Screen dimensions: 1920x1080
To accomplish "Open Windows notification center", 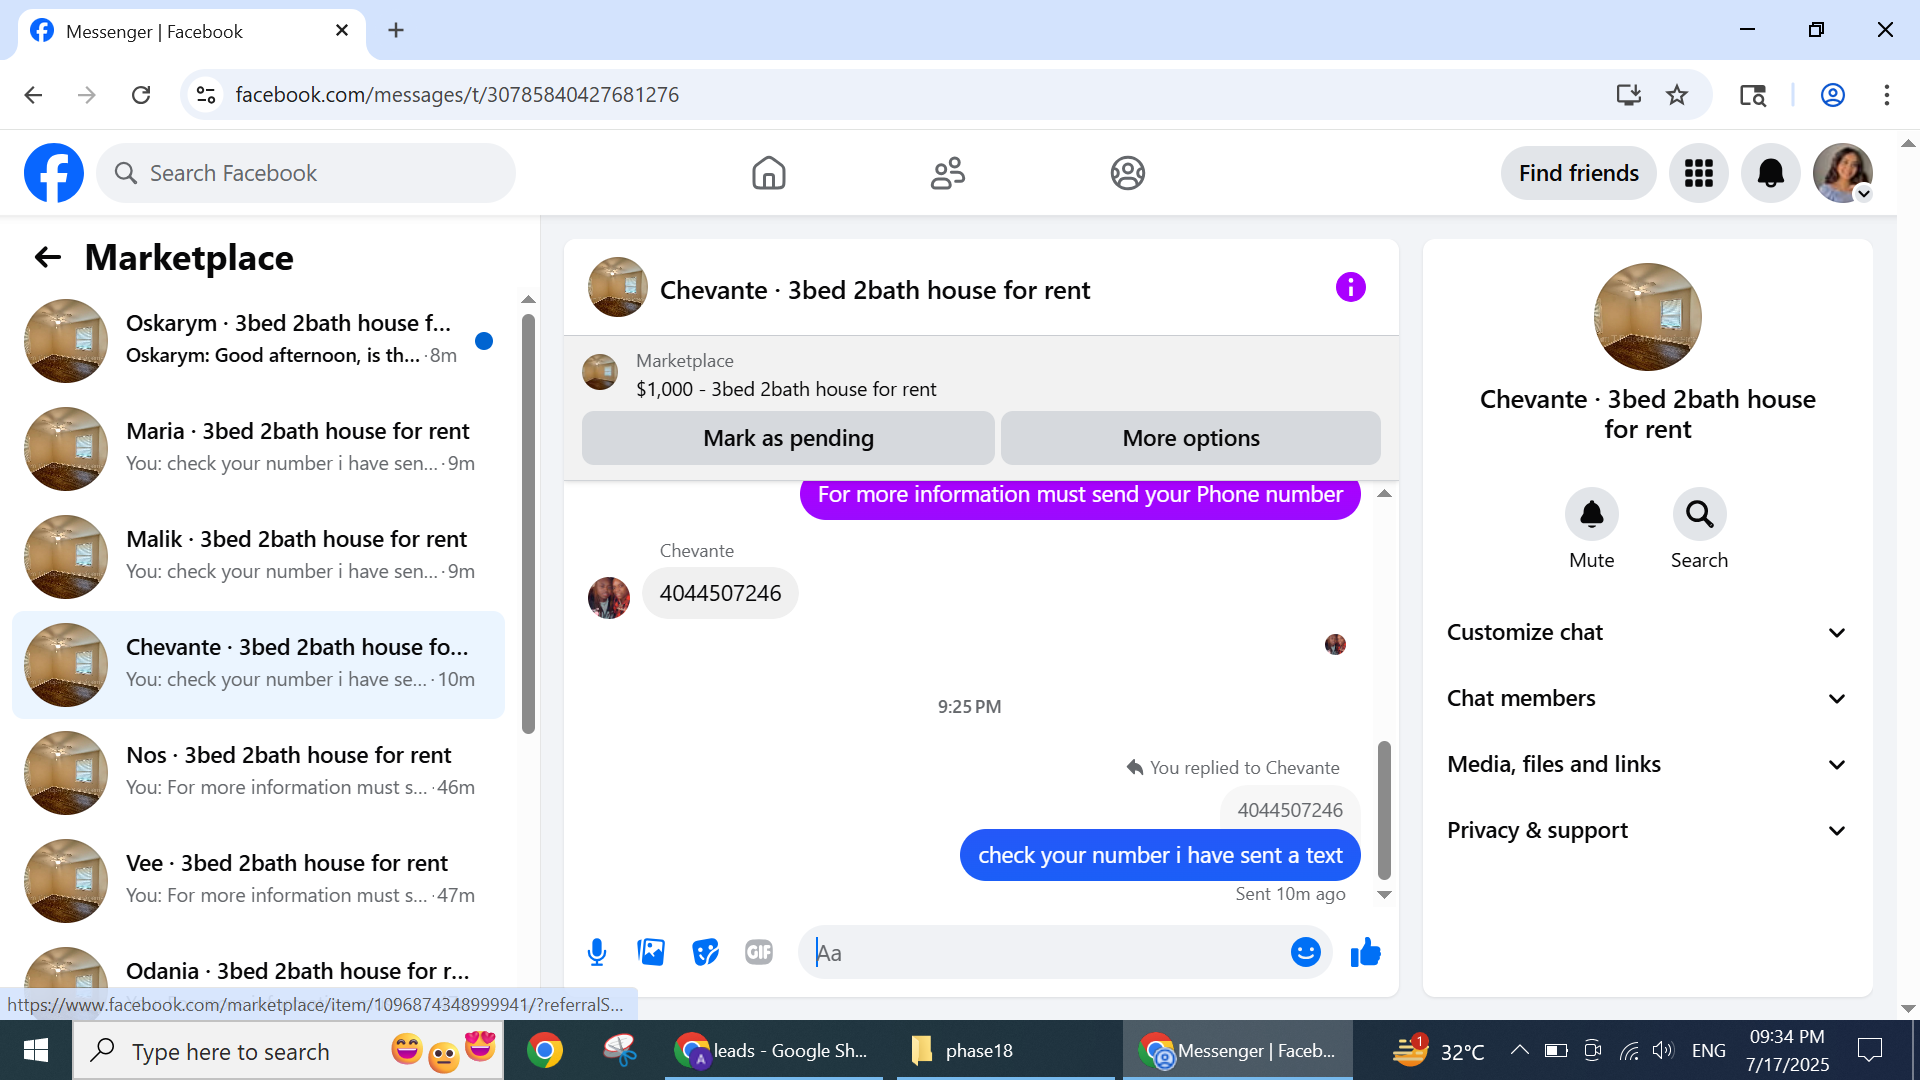I will tap(1869, 1050).
